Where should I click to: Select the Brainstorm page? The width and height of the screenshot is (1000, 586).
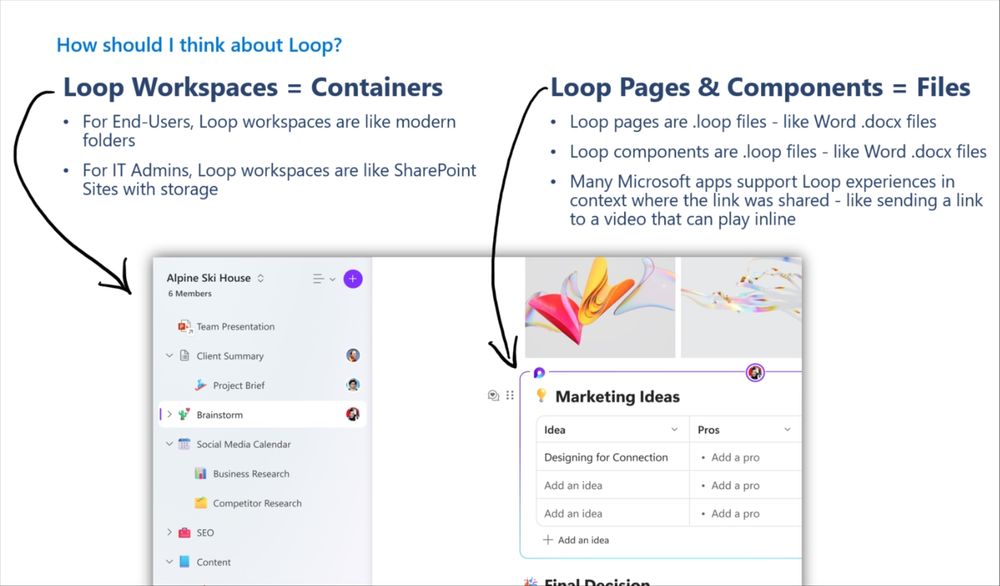pyautogui.click(x=262, y=414)
